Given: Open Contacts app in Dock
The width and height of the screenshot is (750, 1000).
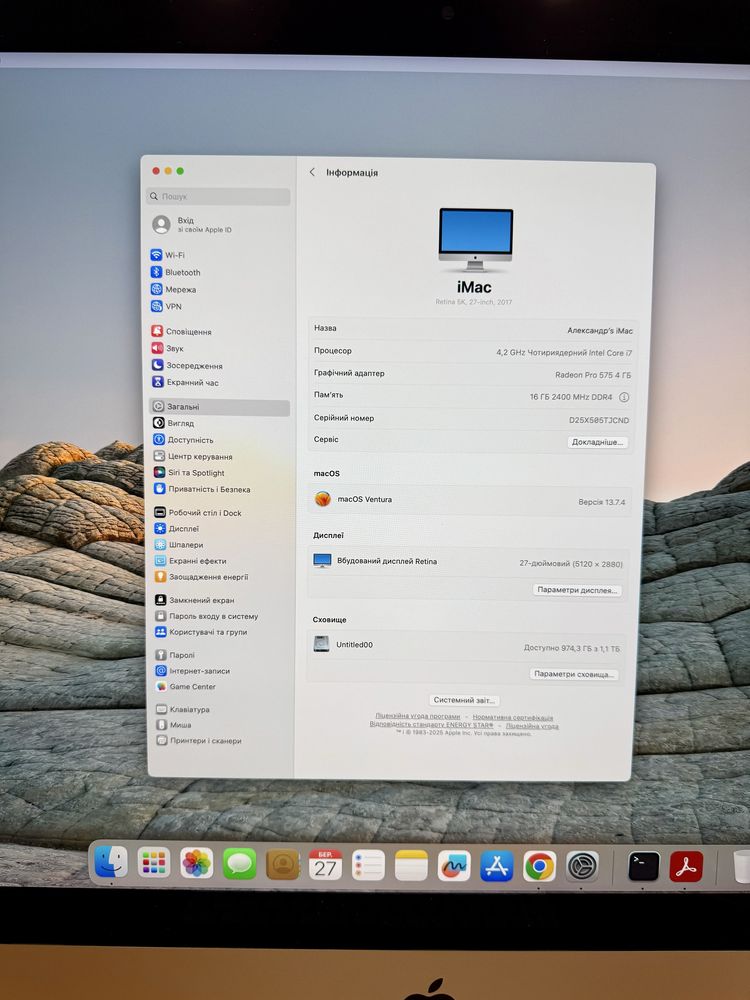Looking at the screenshot, I should [283, 865].
